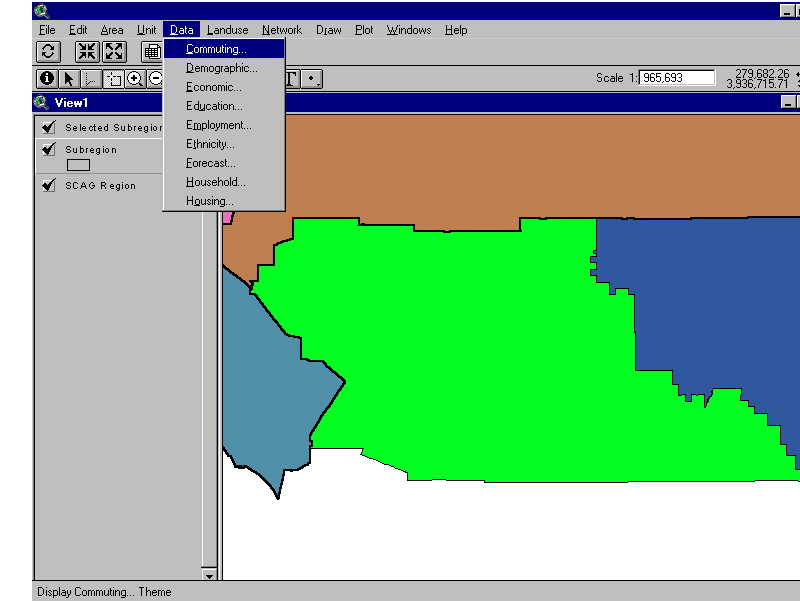
Task: Select the Identify (i) tool
Action: 46,79
